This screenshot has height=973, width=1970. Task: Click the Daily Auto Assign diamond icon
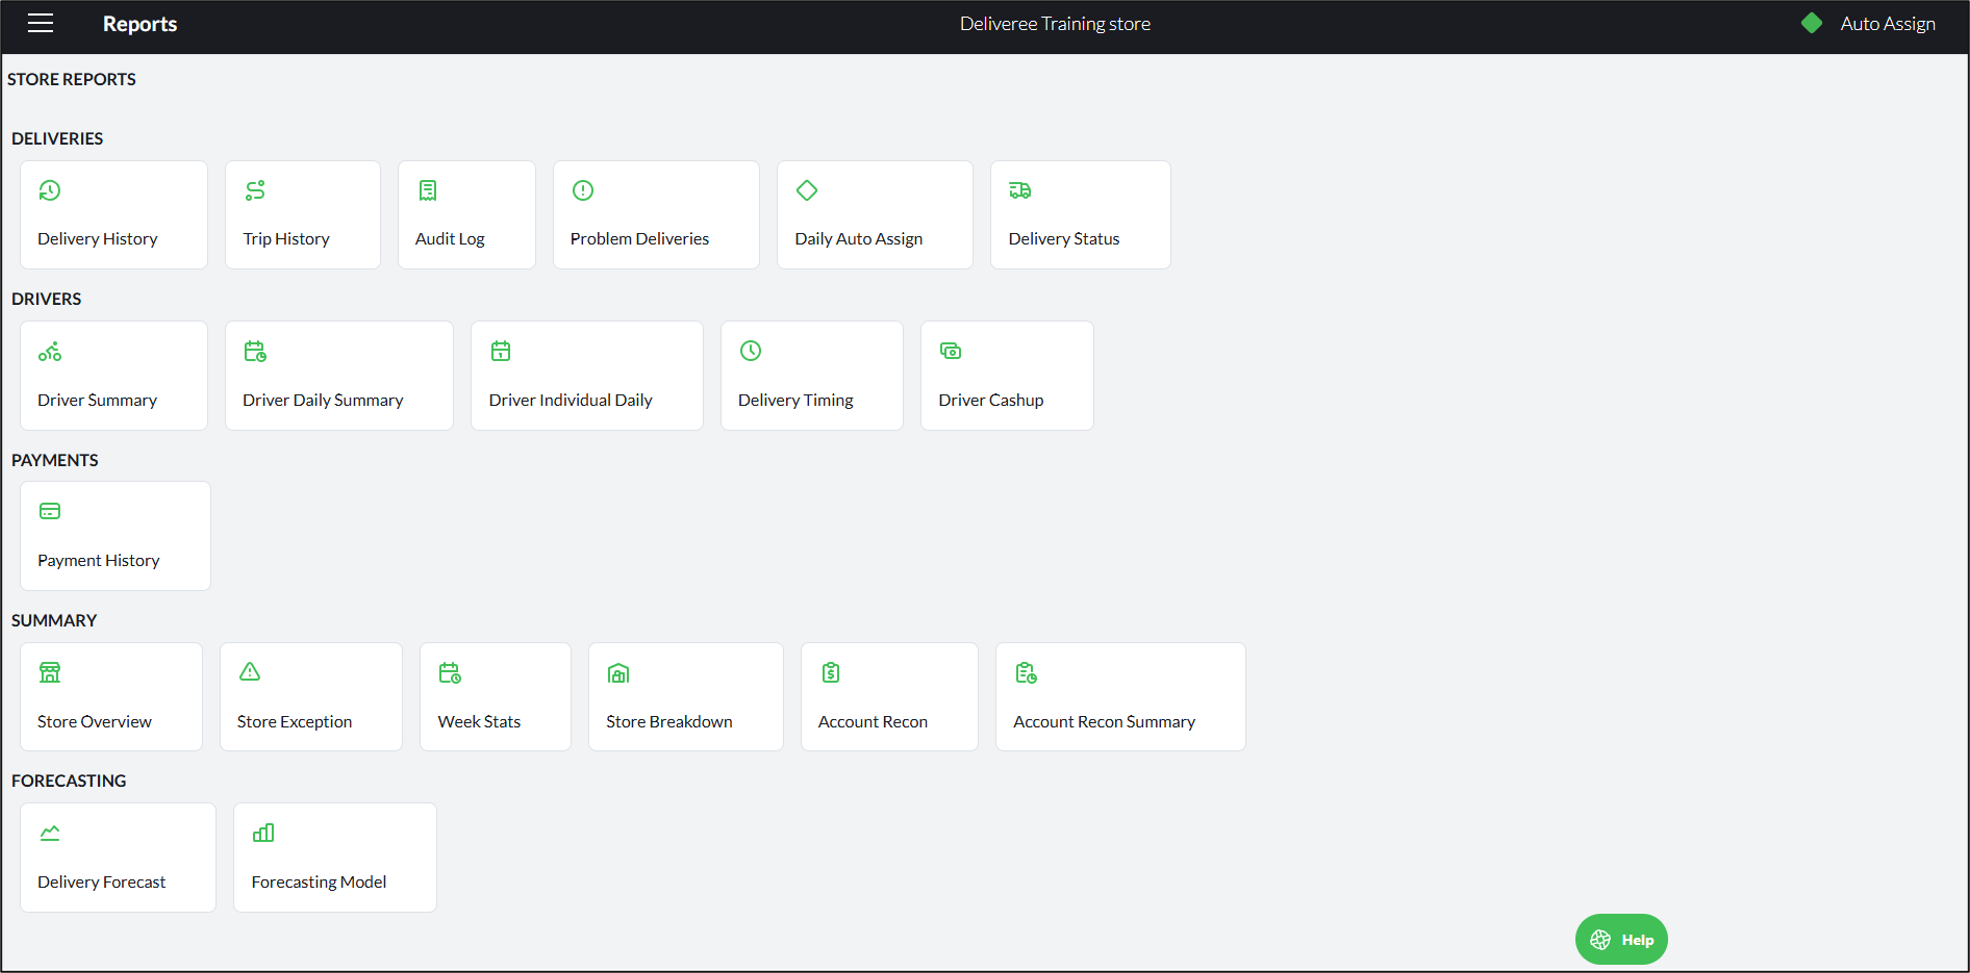pos(807,190)
